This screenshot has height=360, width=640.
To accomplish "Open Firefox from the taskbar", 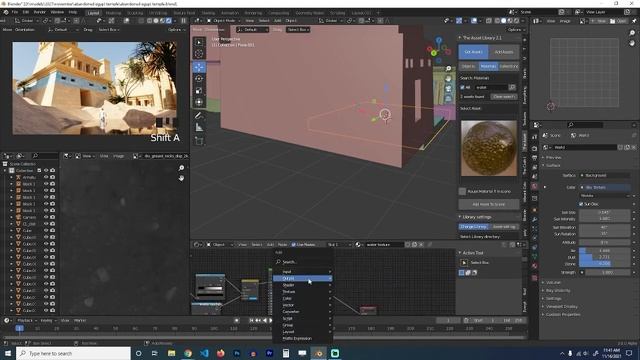I will [x=220, y=353].
